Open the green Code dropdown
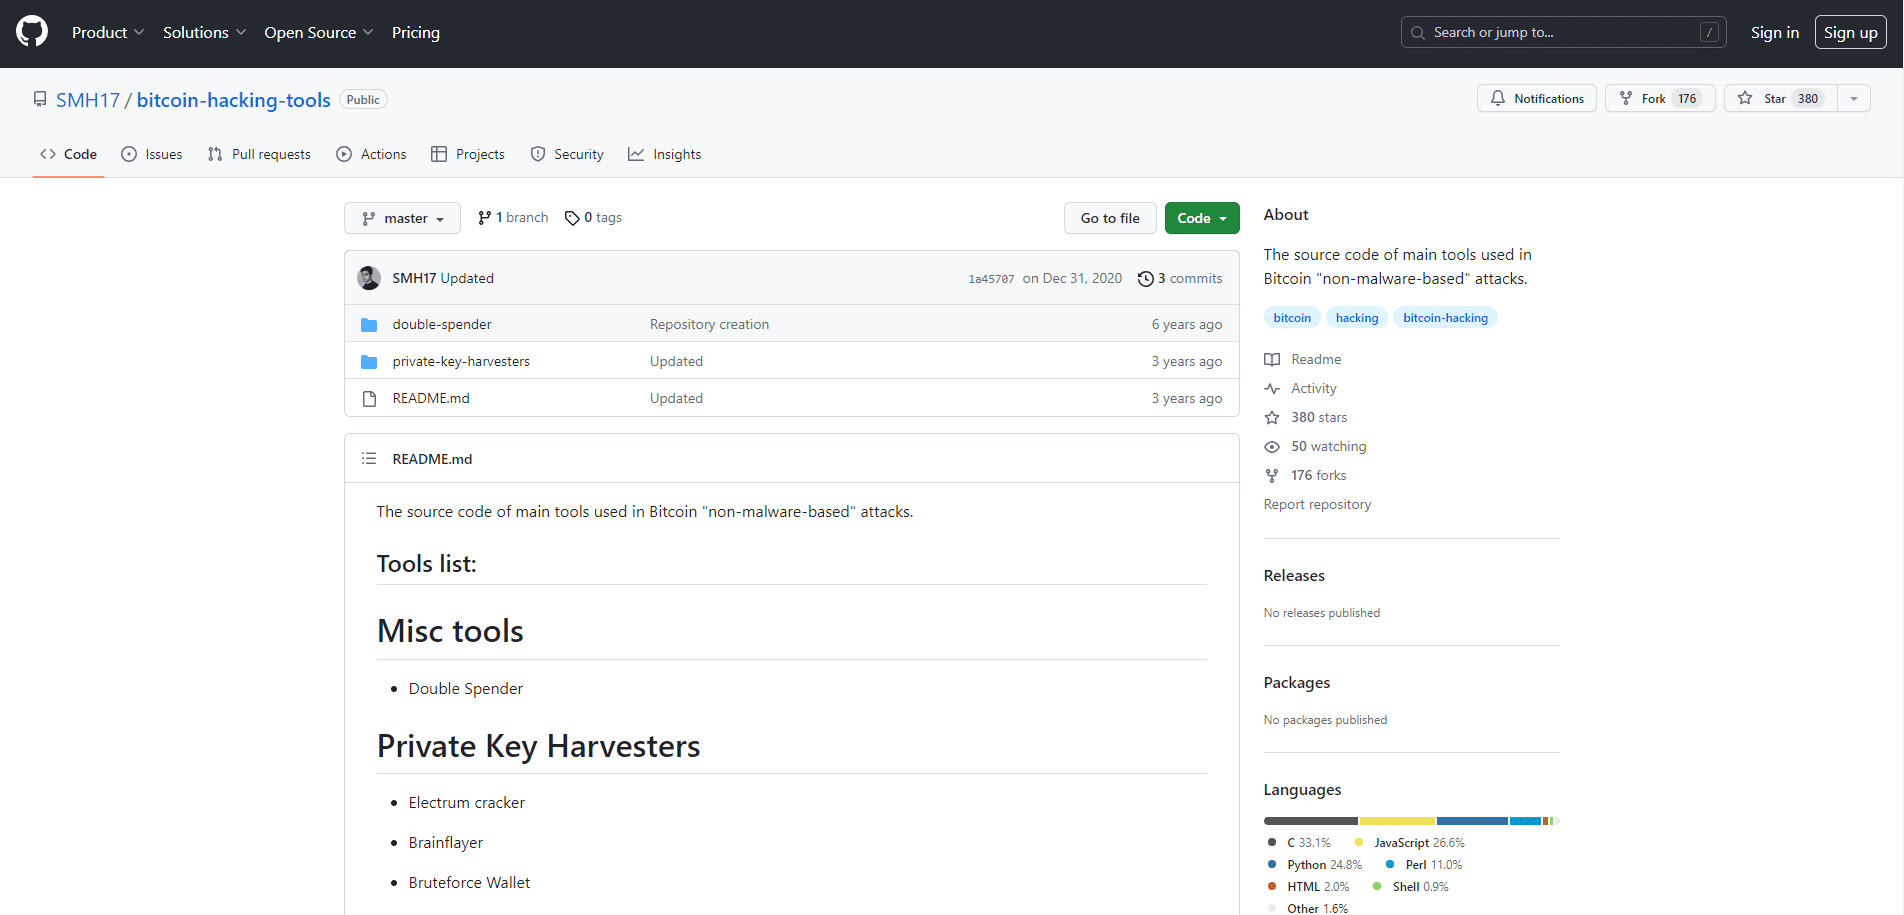The height and width of the screenshot is (915, 1904). [1201, 218]
